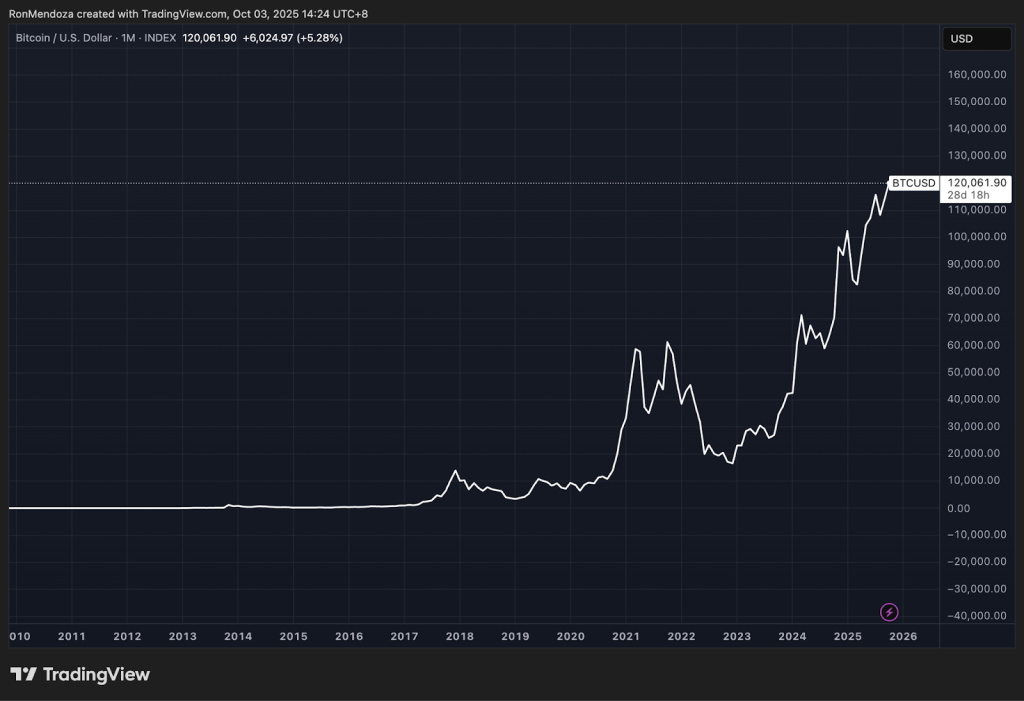Click the 2021 label on the time axis
Image resolution: width=1024 pixels, height=701 pixels.
(x=625, y=636)
